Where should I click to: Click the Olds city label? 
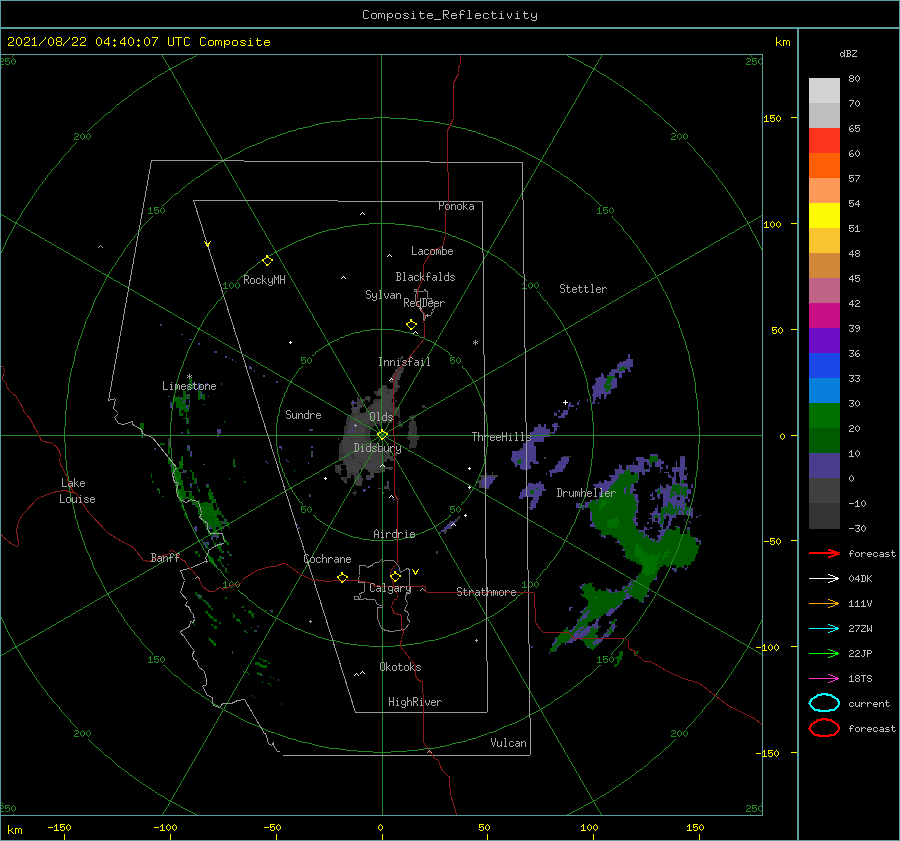(381, 417)
